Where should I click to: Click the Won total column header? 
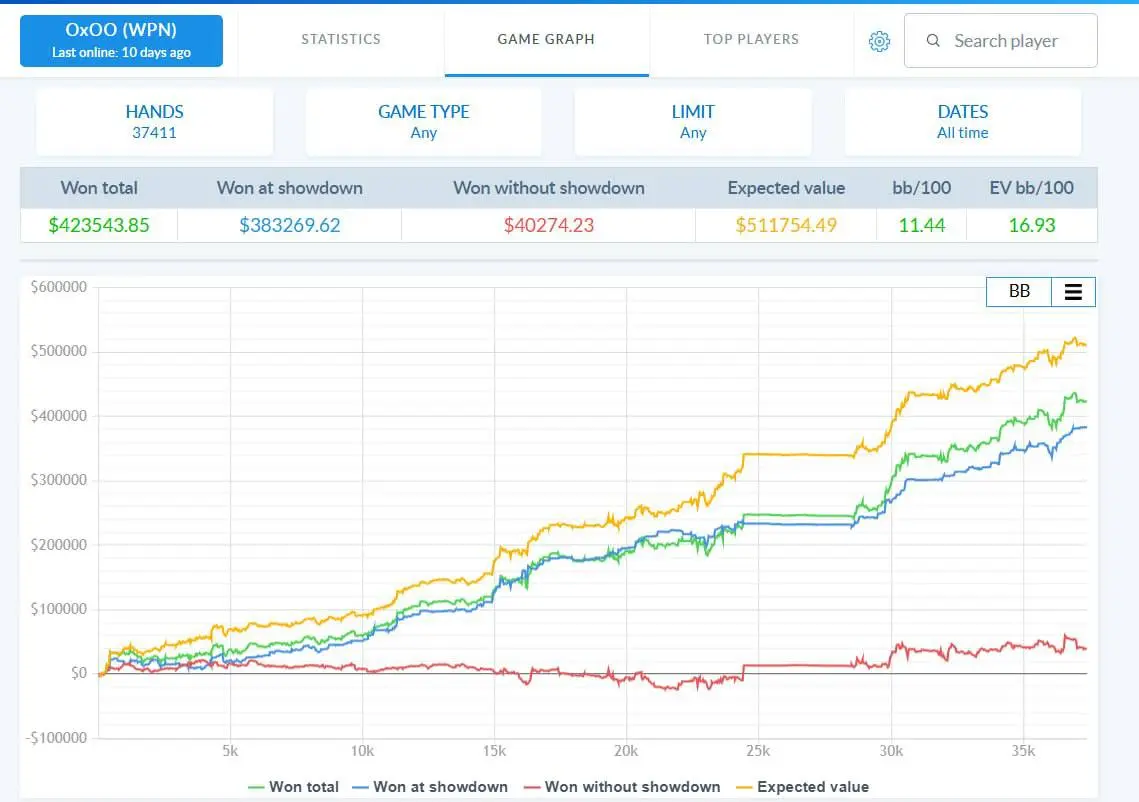(99, 188)
